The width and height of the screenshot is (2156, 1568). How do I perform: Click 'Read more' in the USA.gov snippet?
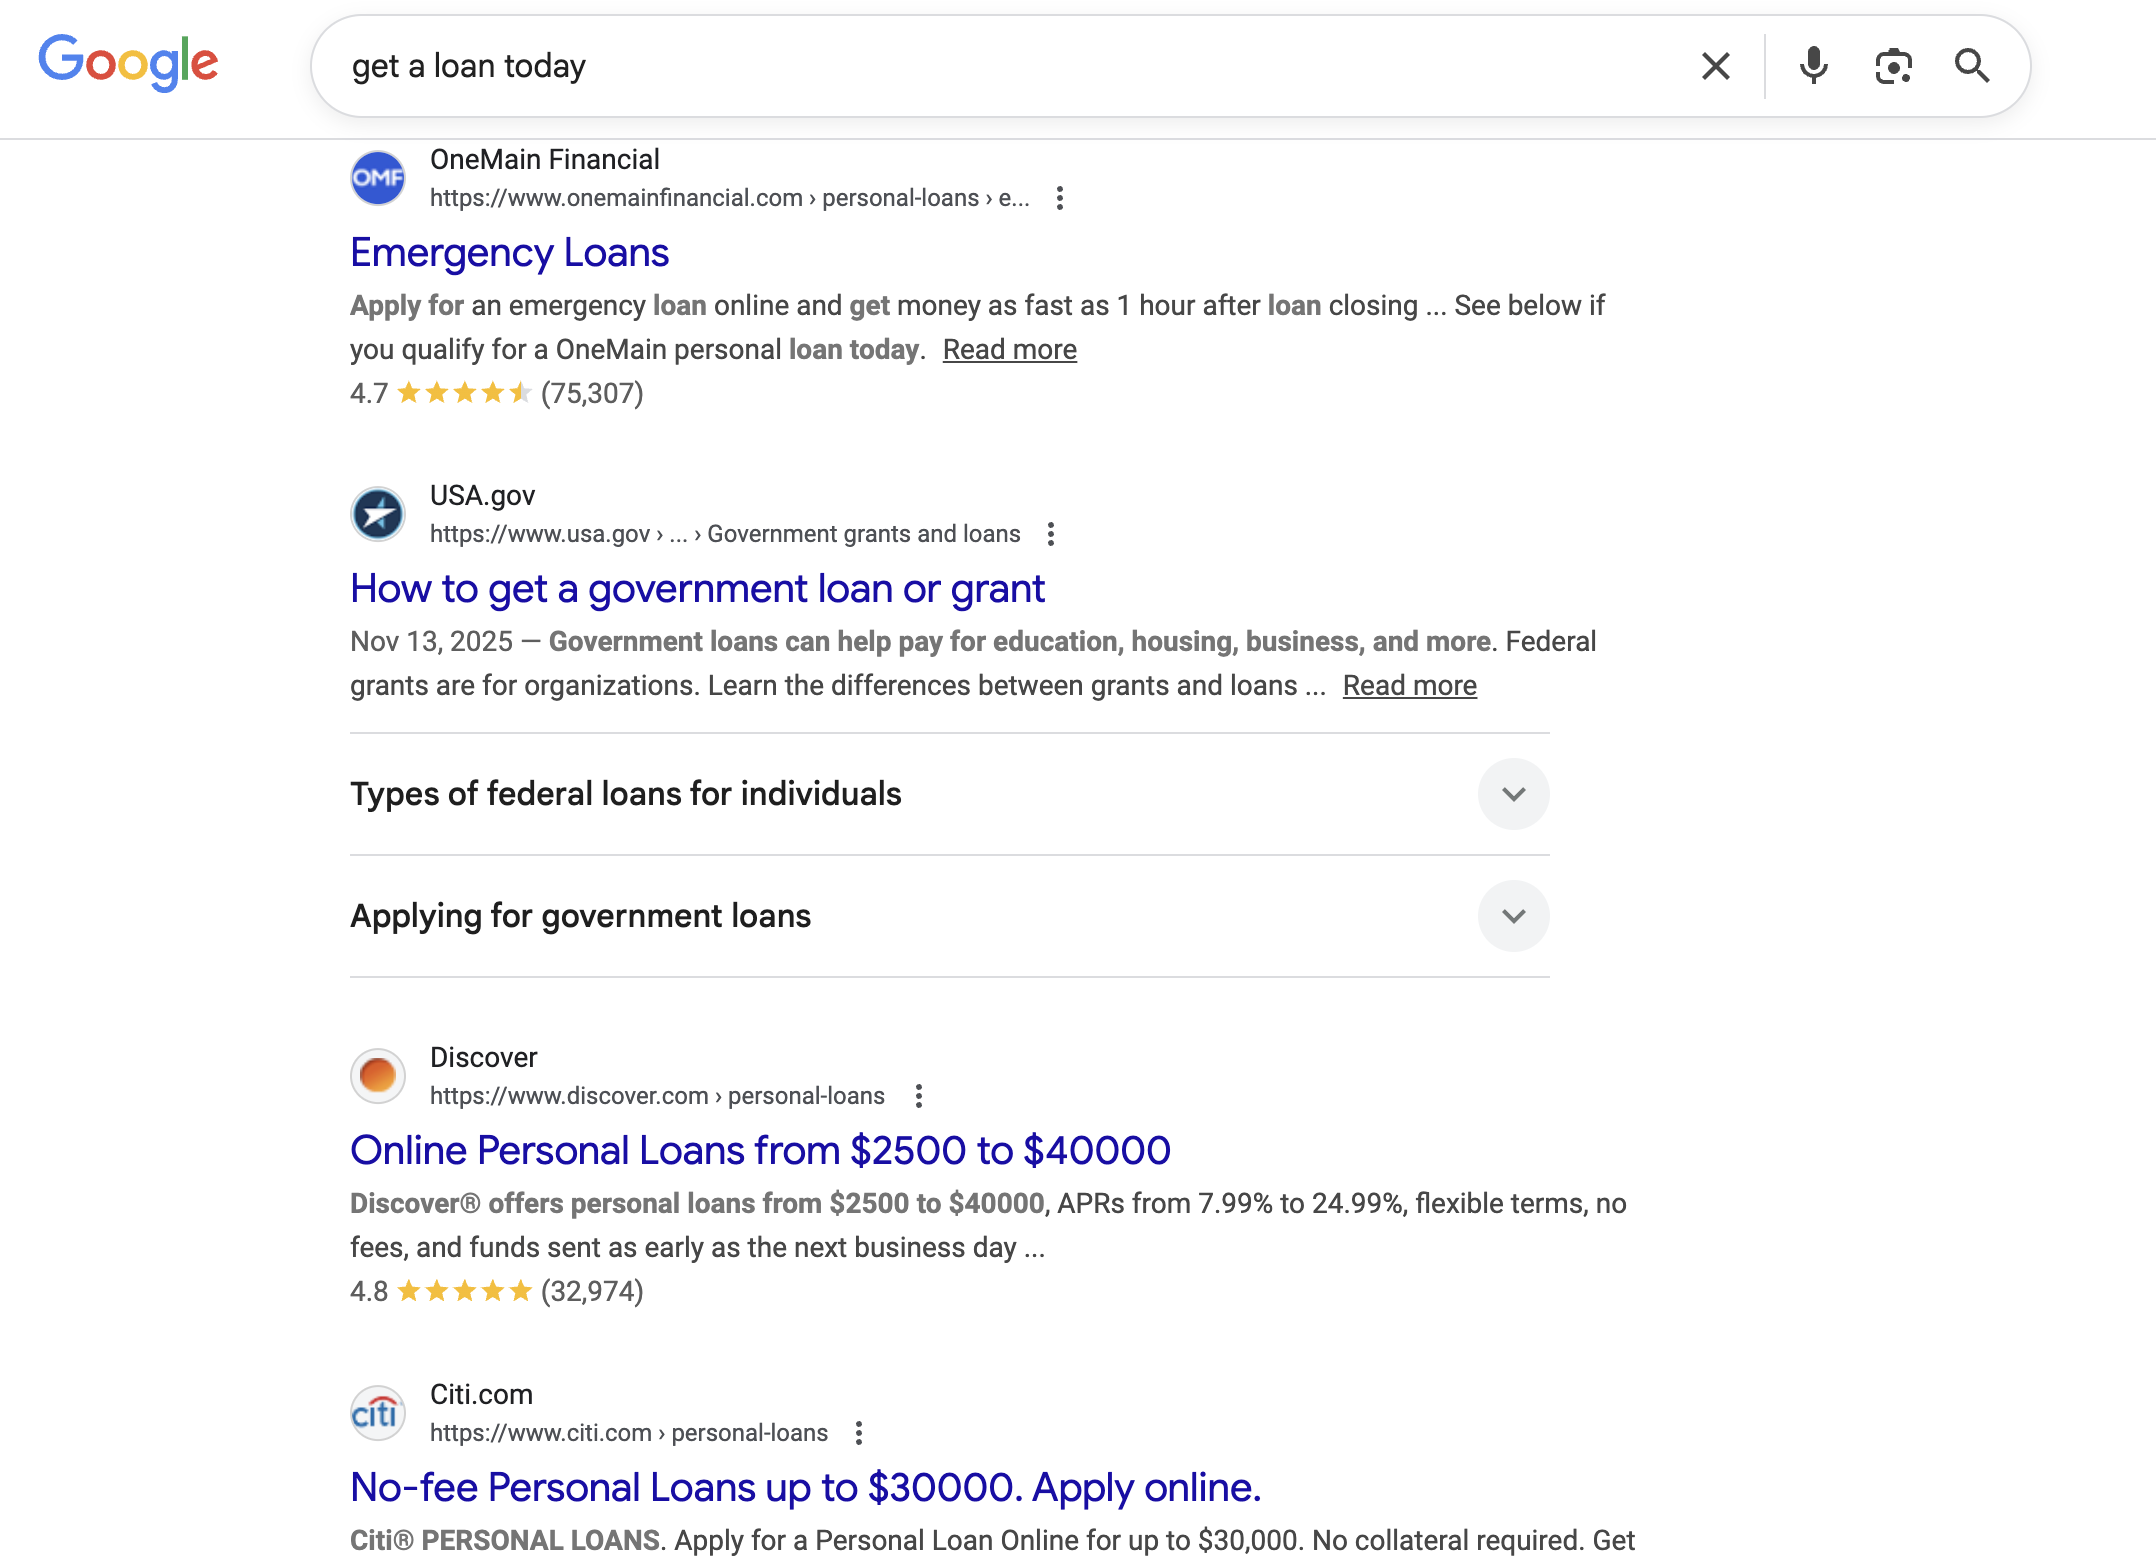[x=1410, y=685]
